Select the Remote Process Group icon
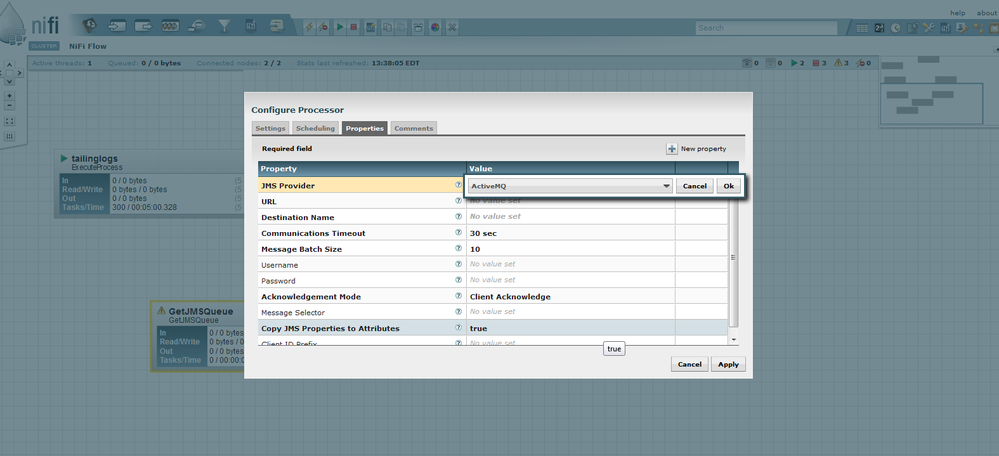This screenshot has width=999, height=456. [196, 26]
